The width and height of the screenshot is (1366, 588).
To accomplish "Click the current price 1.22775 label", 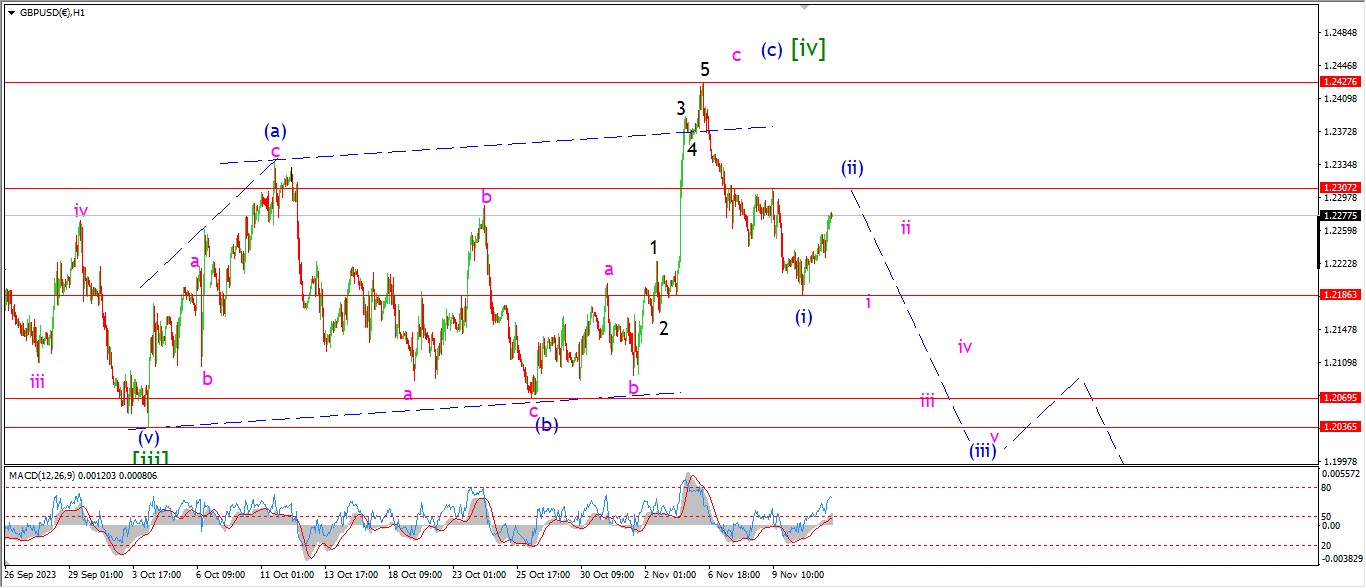I will coord(1338,215).
